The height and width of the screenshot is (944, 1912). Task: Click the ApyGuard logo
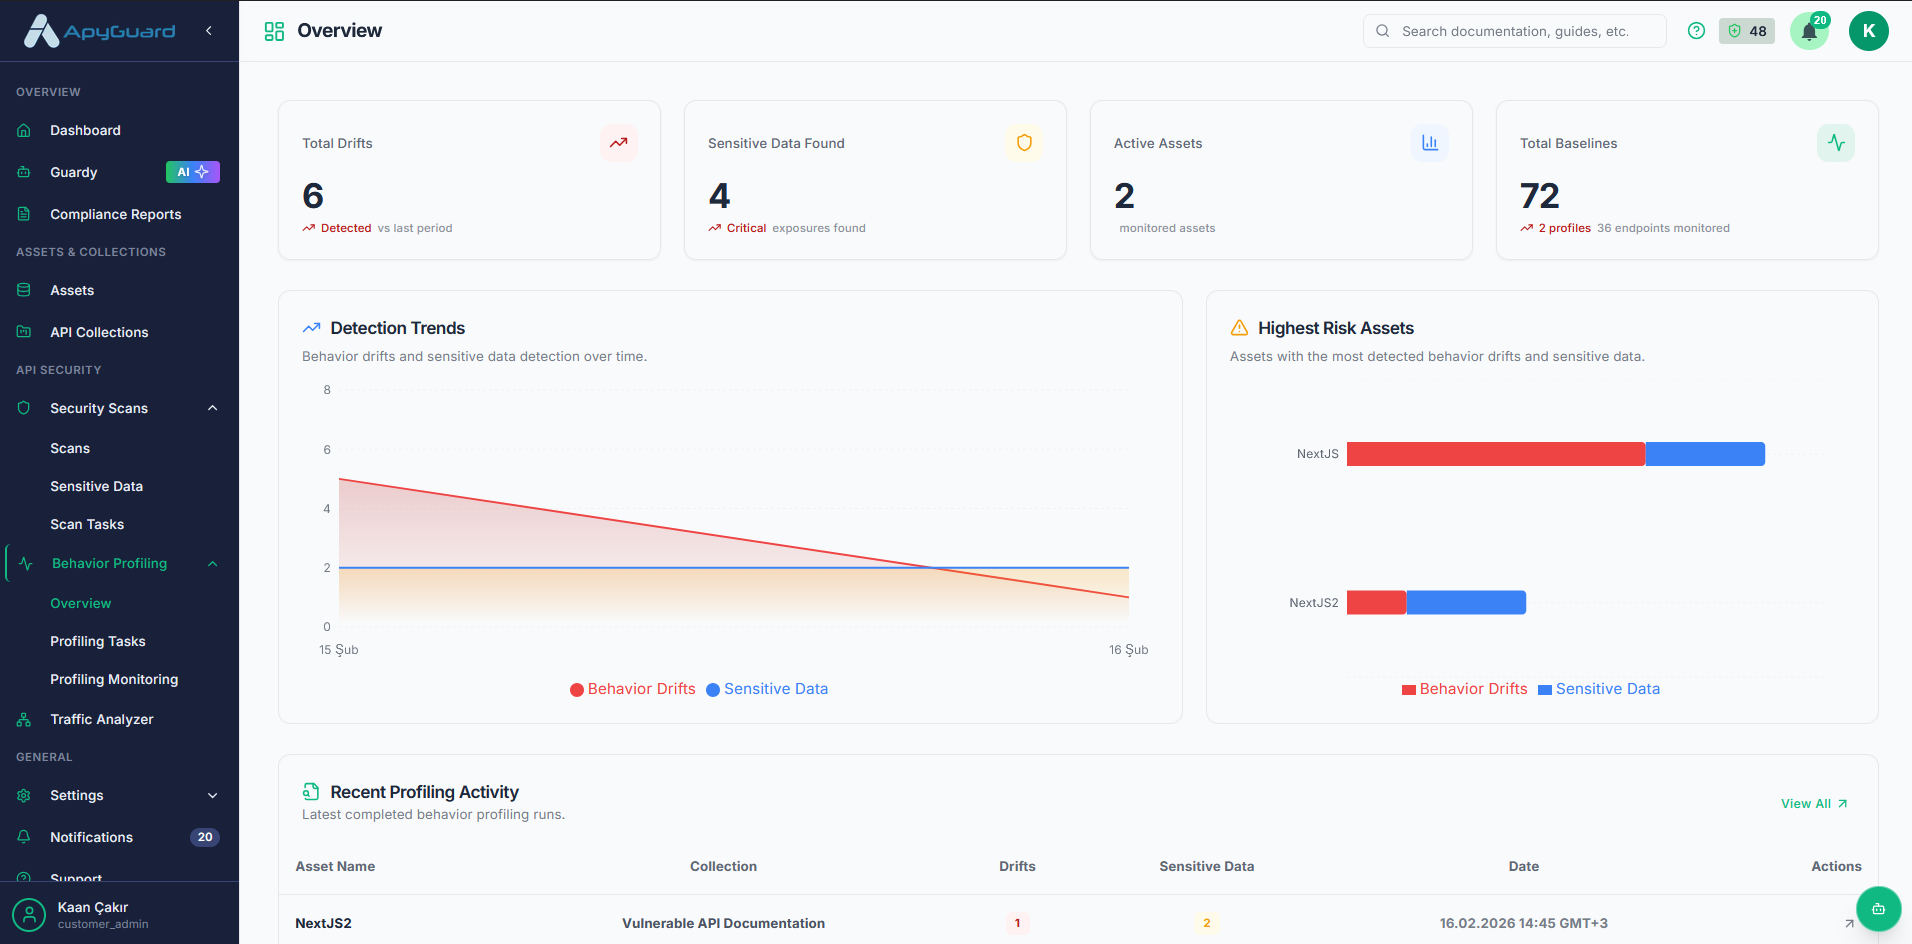tap(99, 30)
